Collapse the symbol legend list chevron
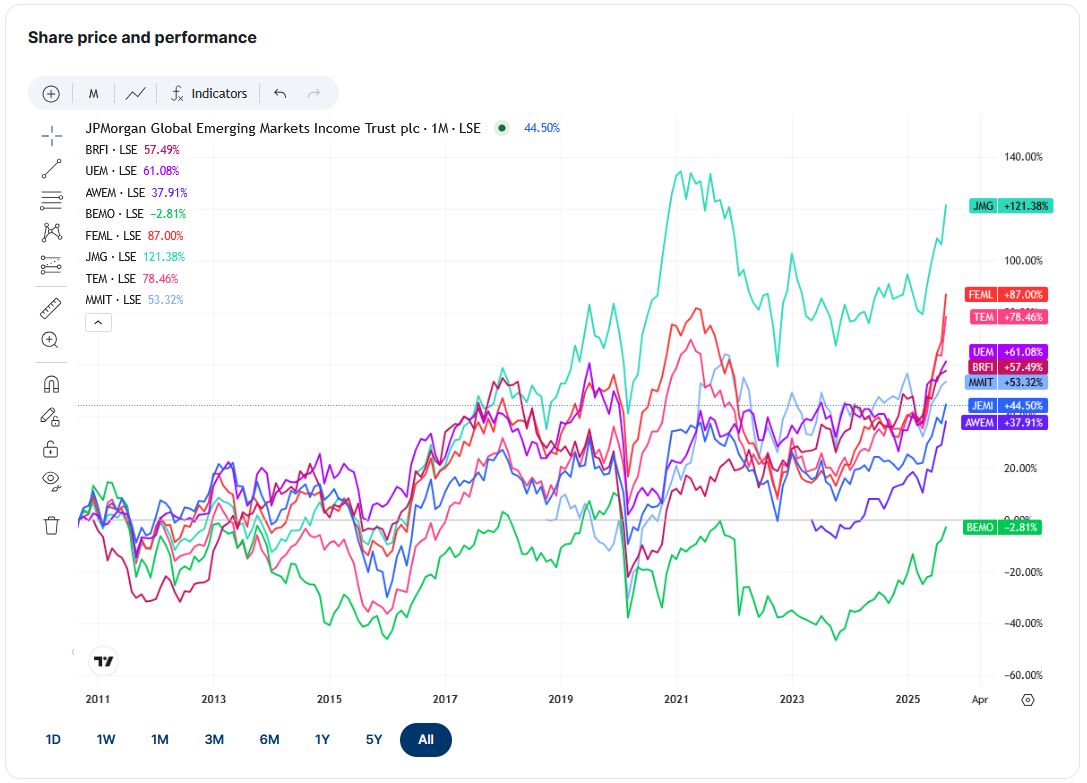This screenshot has height=783, width=1087. point(98,322)
